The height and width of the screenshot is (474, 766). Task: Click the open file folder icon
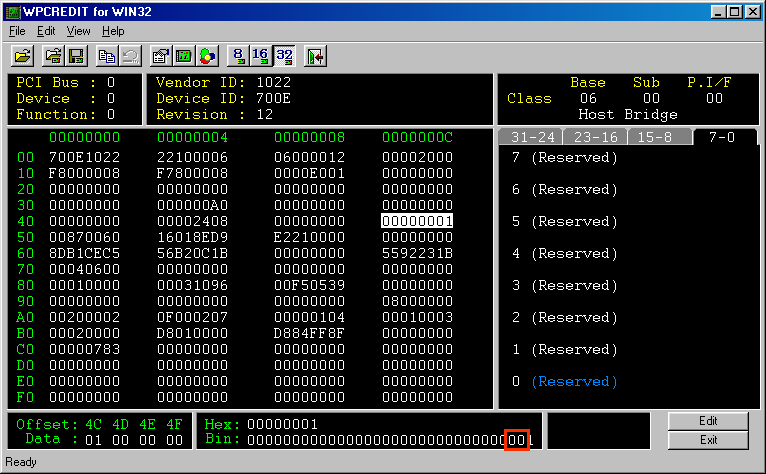point(22,56)
